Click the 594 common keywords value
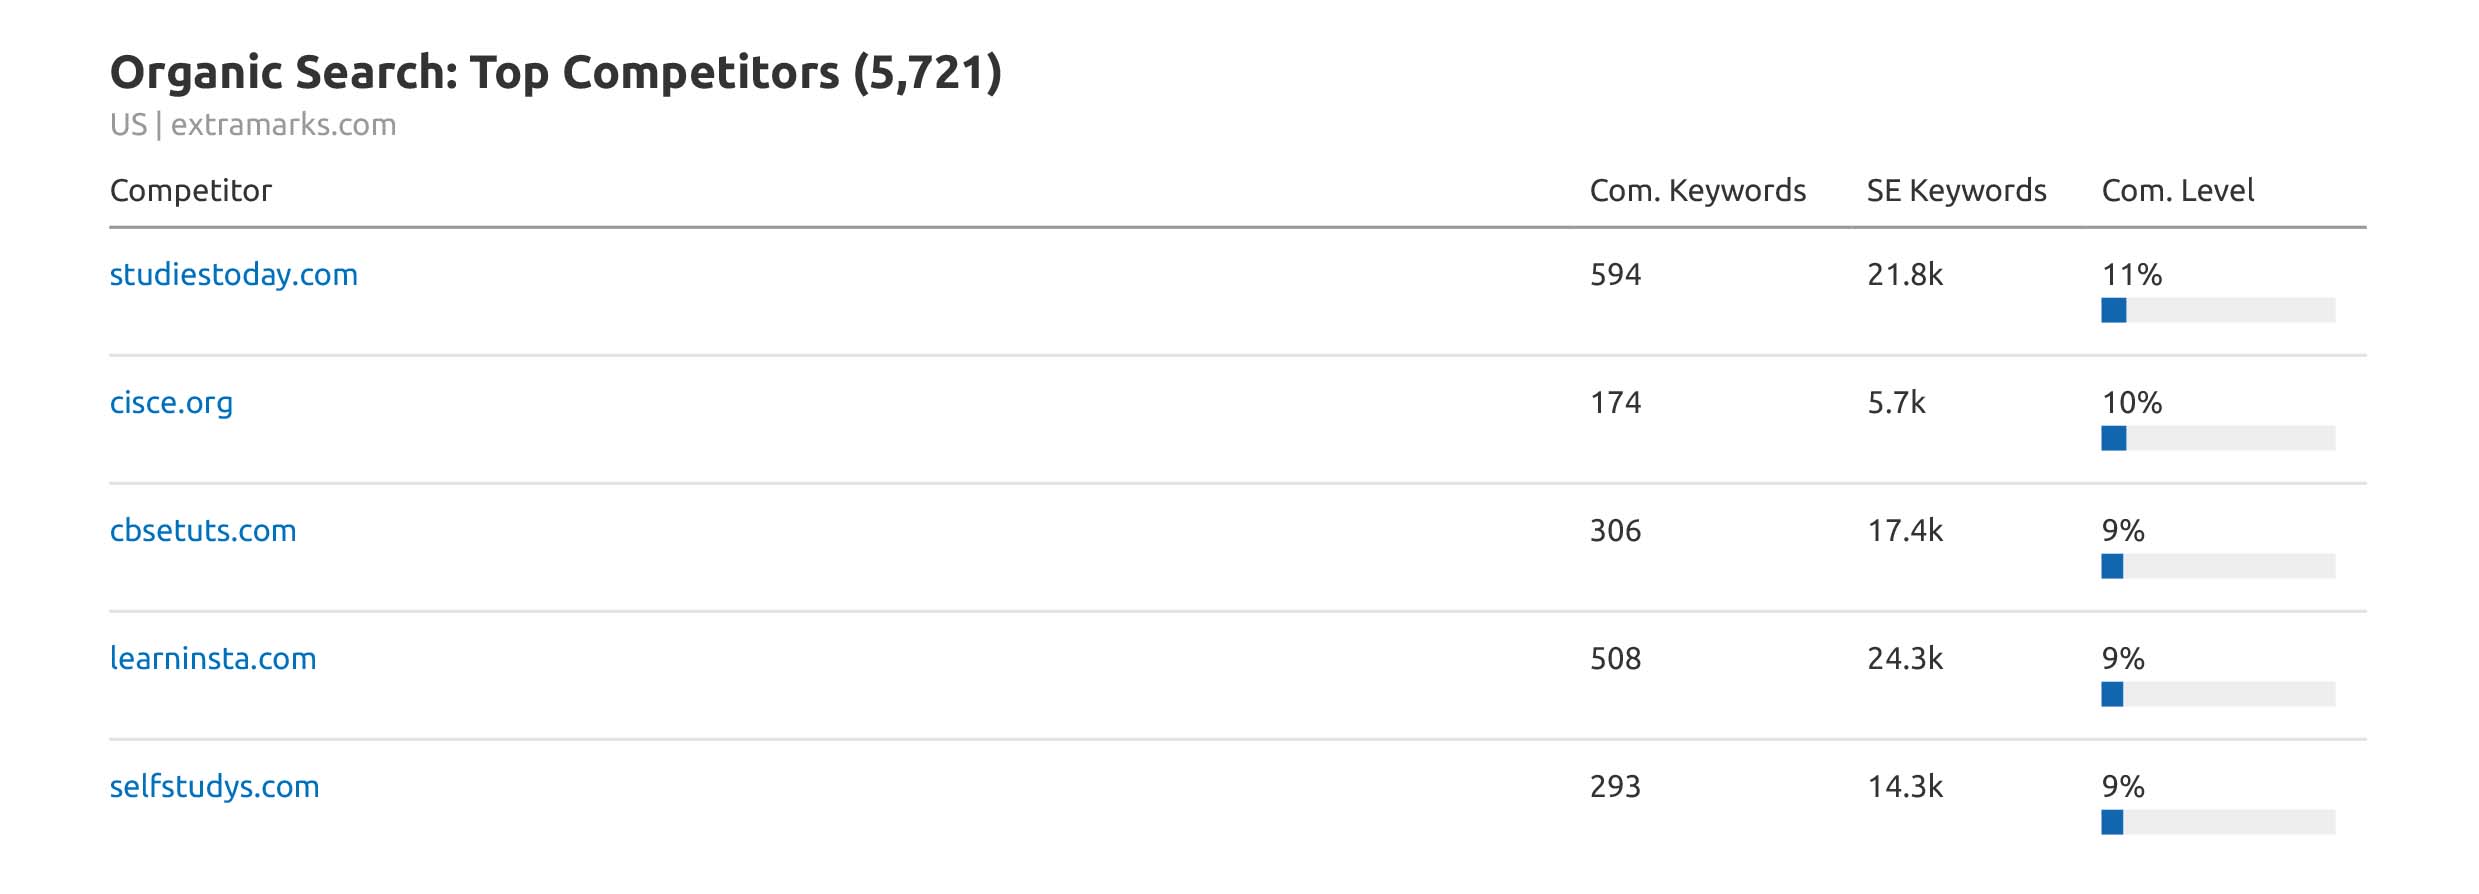Screen dimensions: 2479x894 [x=1615, y=275]
